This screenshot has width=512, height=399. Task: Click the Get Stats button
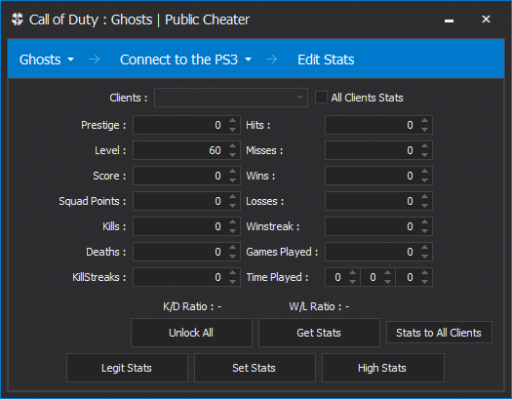[319, 332]
